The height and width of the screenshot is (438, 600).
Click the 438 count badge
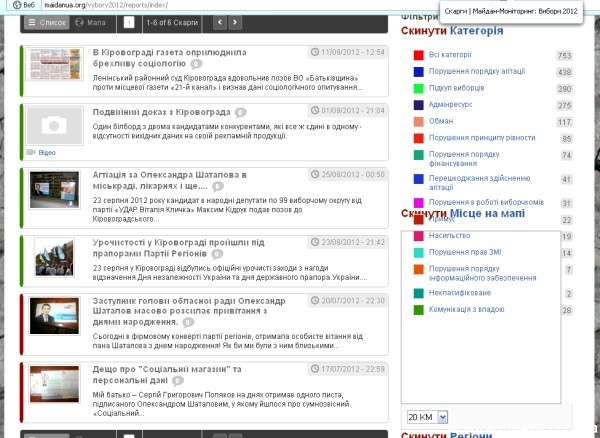tap(564, 72)
